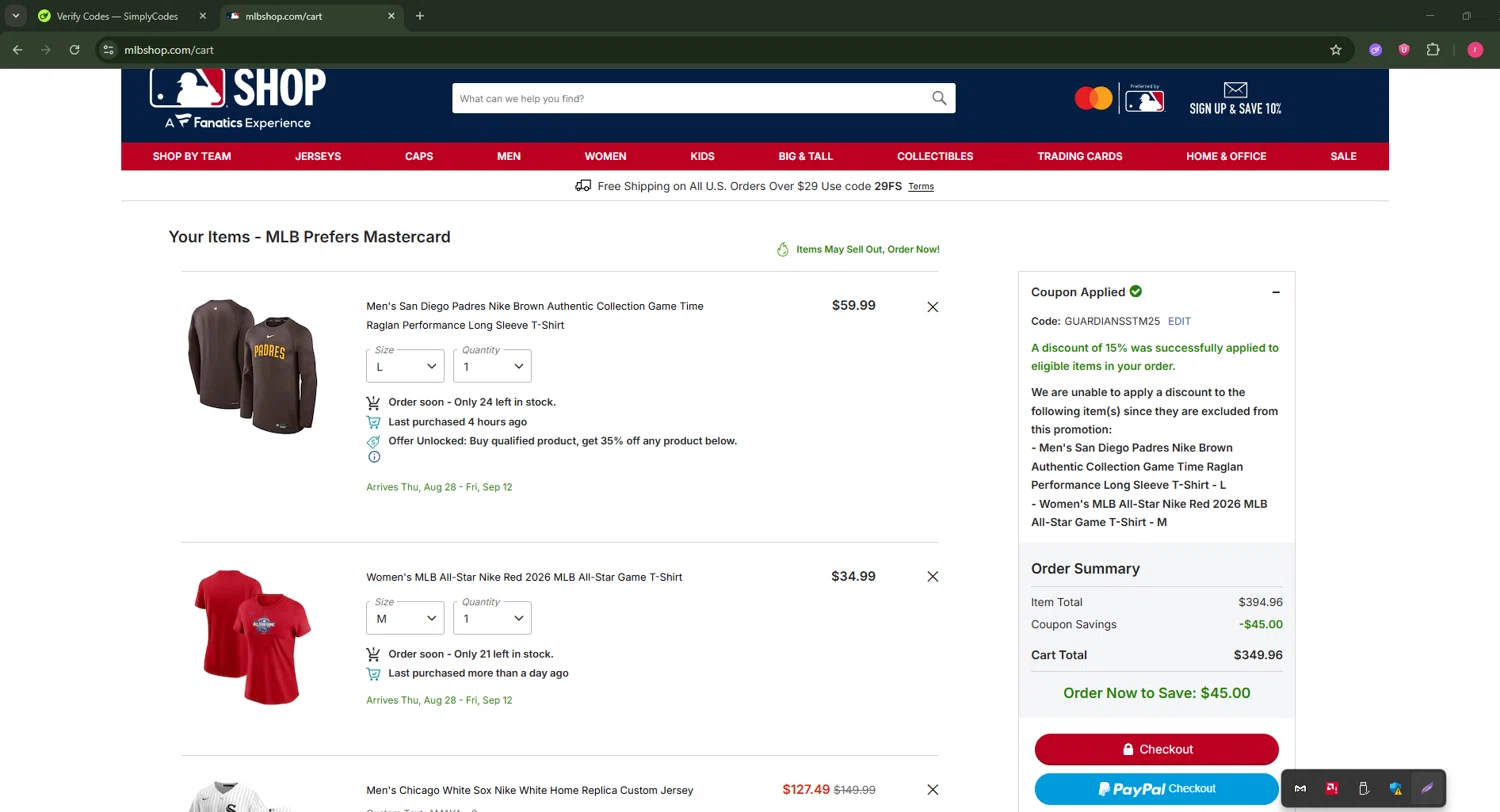Image resolution: width=1500 pixels, height=812 pixels.
Task: Remove the Chicago White Sox custom jersey
Action: [x=933, y=790]
